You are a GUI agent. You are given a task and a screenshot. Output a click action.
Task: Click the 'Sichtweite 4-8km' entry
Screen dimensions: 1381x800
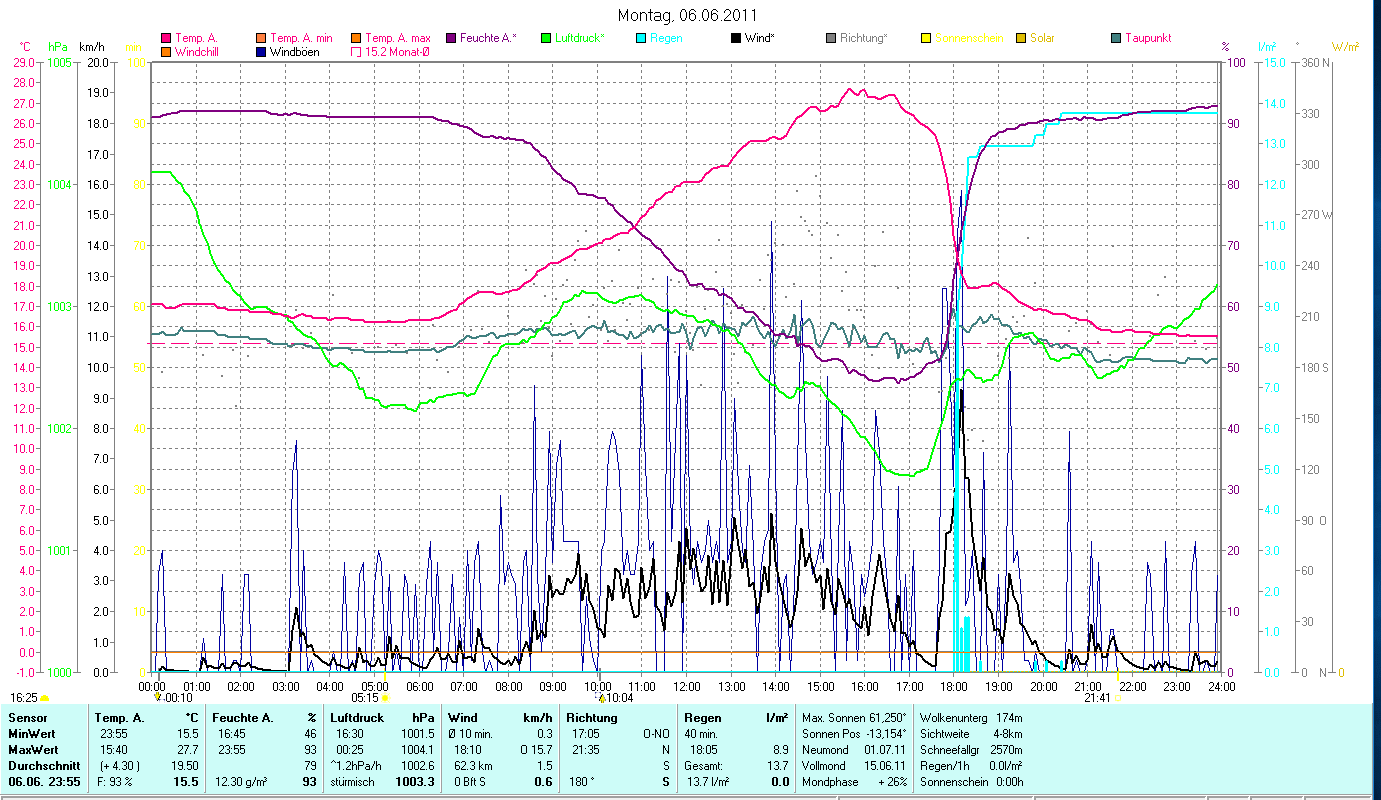972,733
